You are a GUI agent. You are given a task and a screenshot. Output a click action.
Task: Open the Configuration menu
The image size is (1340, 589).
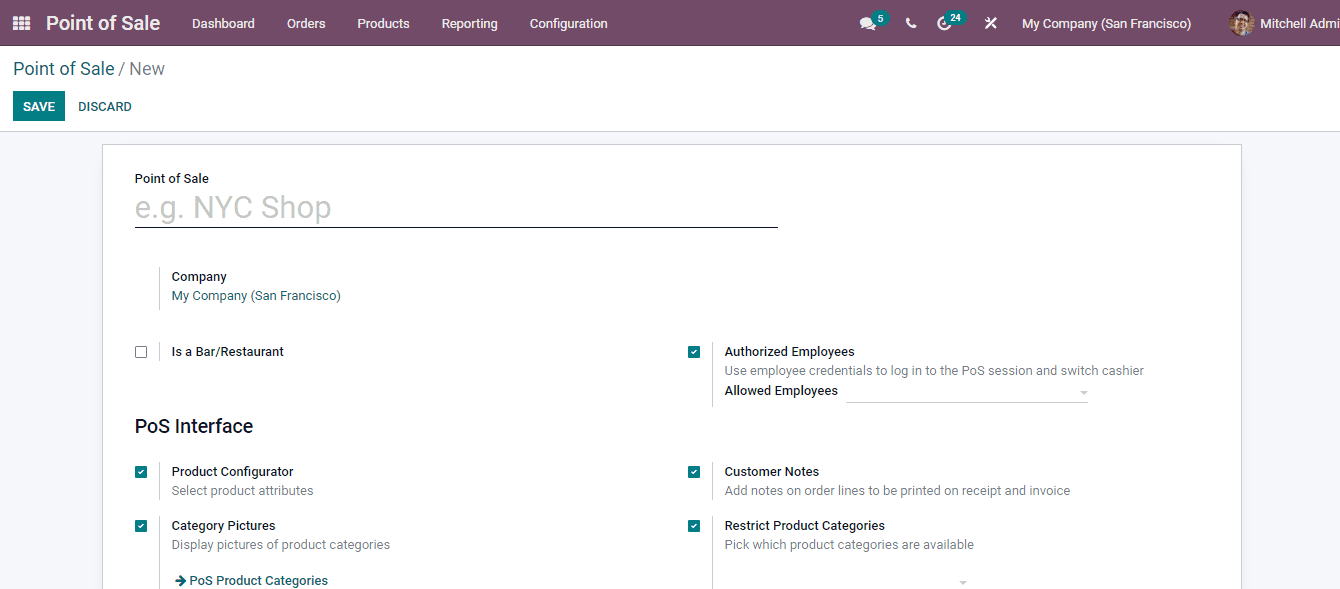(x=568, y=23)
